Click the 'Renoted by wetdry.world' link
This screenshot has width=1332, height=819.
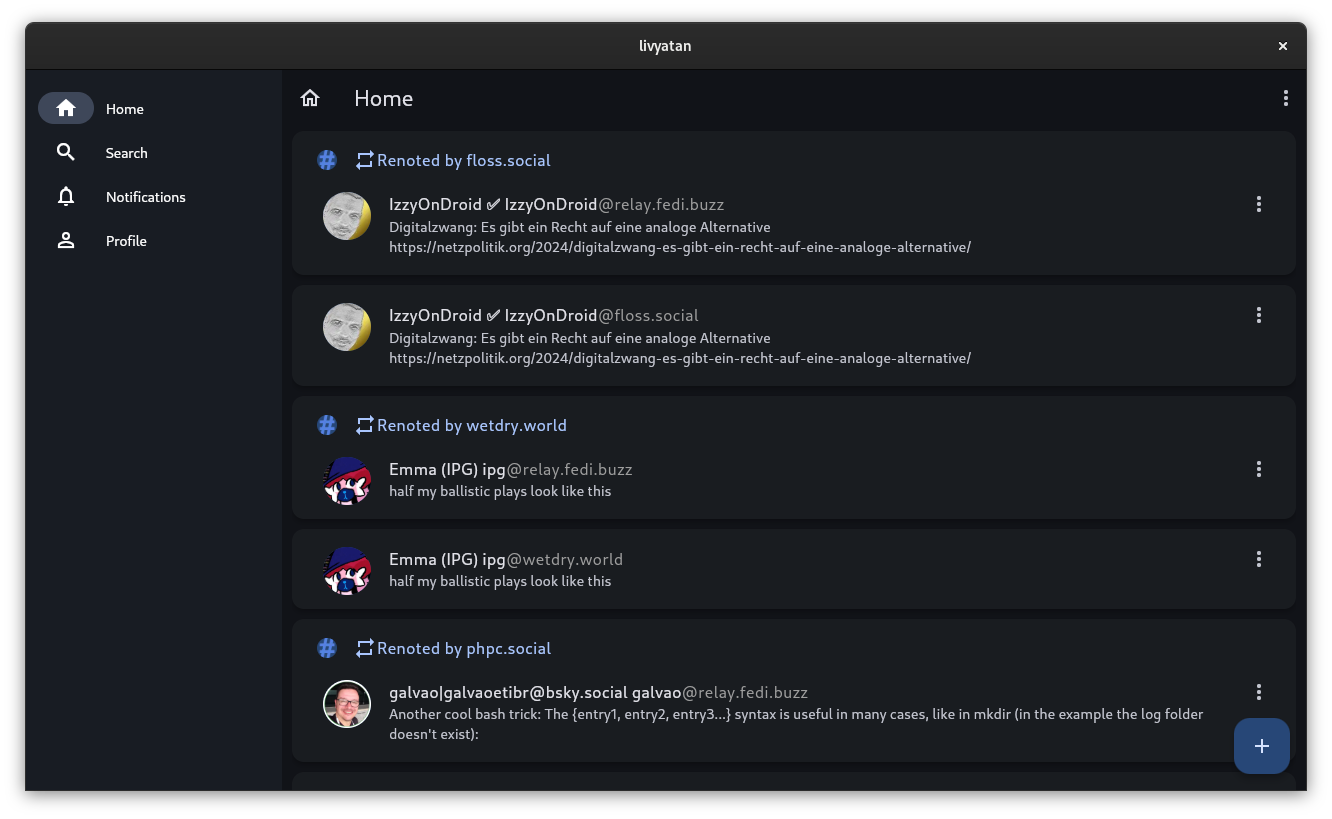[471, 425]
